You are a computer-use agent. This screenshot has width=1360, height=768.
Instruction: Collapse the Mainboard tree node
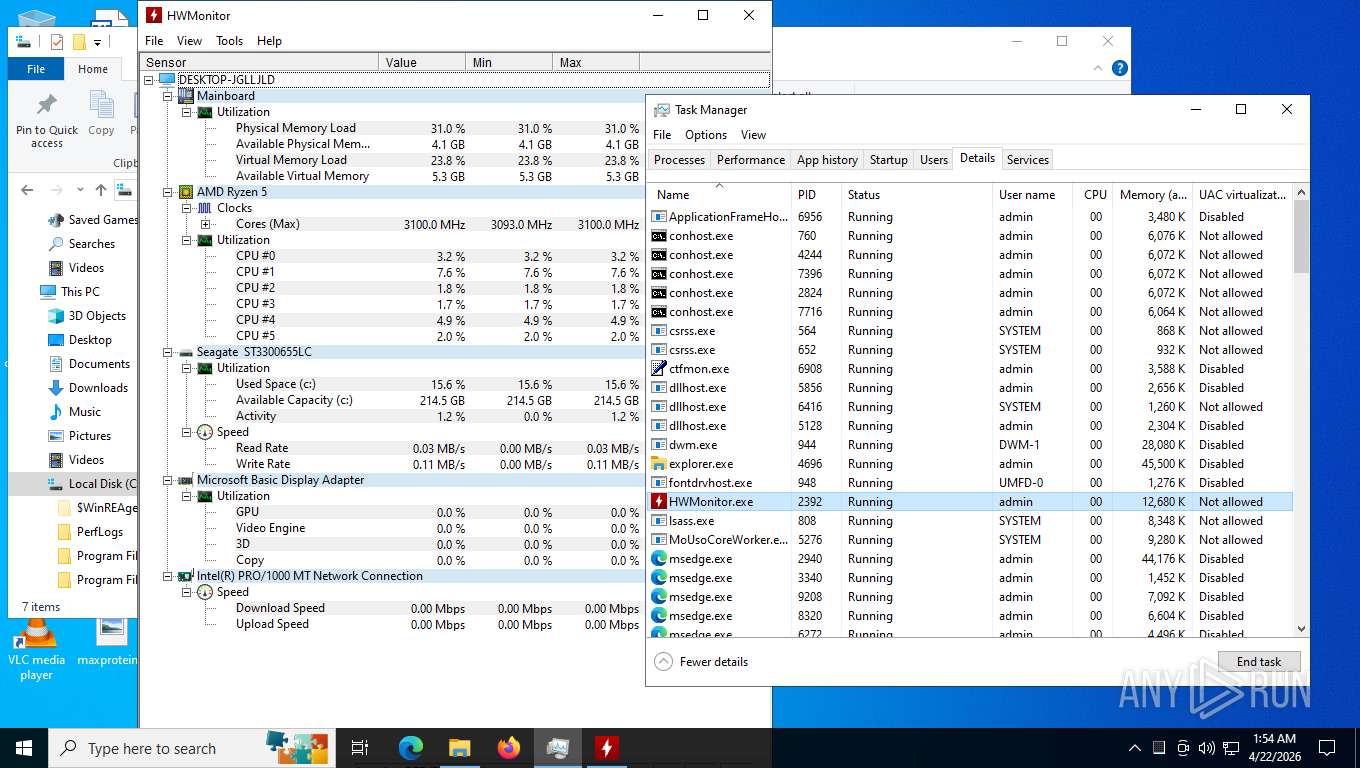[x=168, y=96]
